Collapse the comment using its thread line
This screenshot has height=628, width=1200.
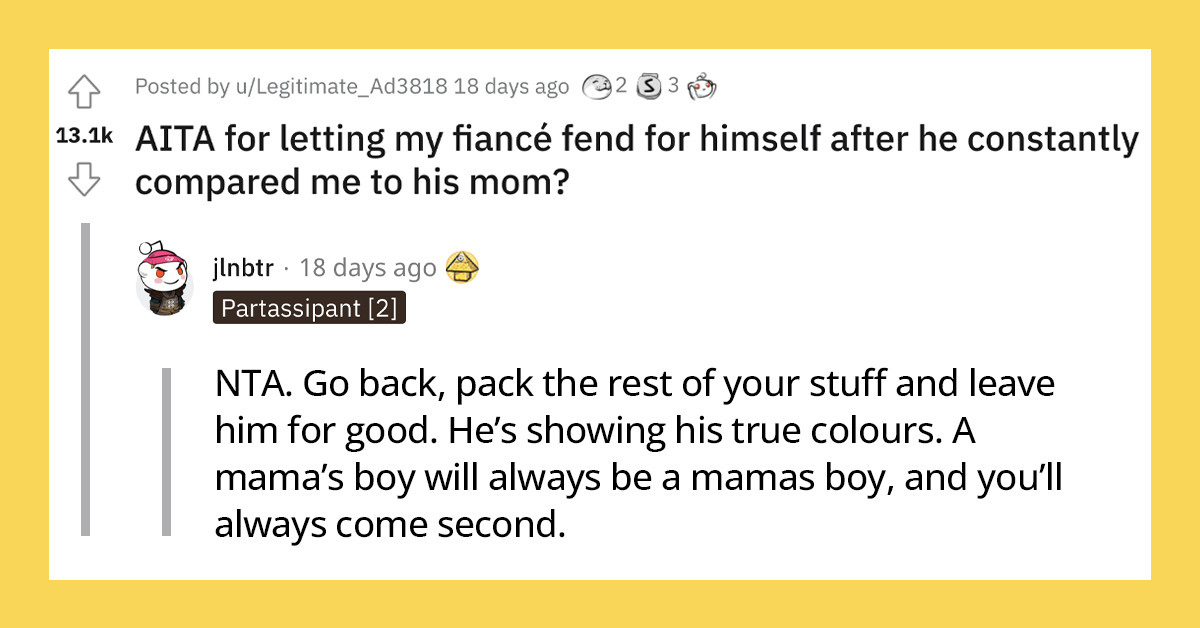[x=165, y=450]
